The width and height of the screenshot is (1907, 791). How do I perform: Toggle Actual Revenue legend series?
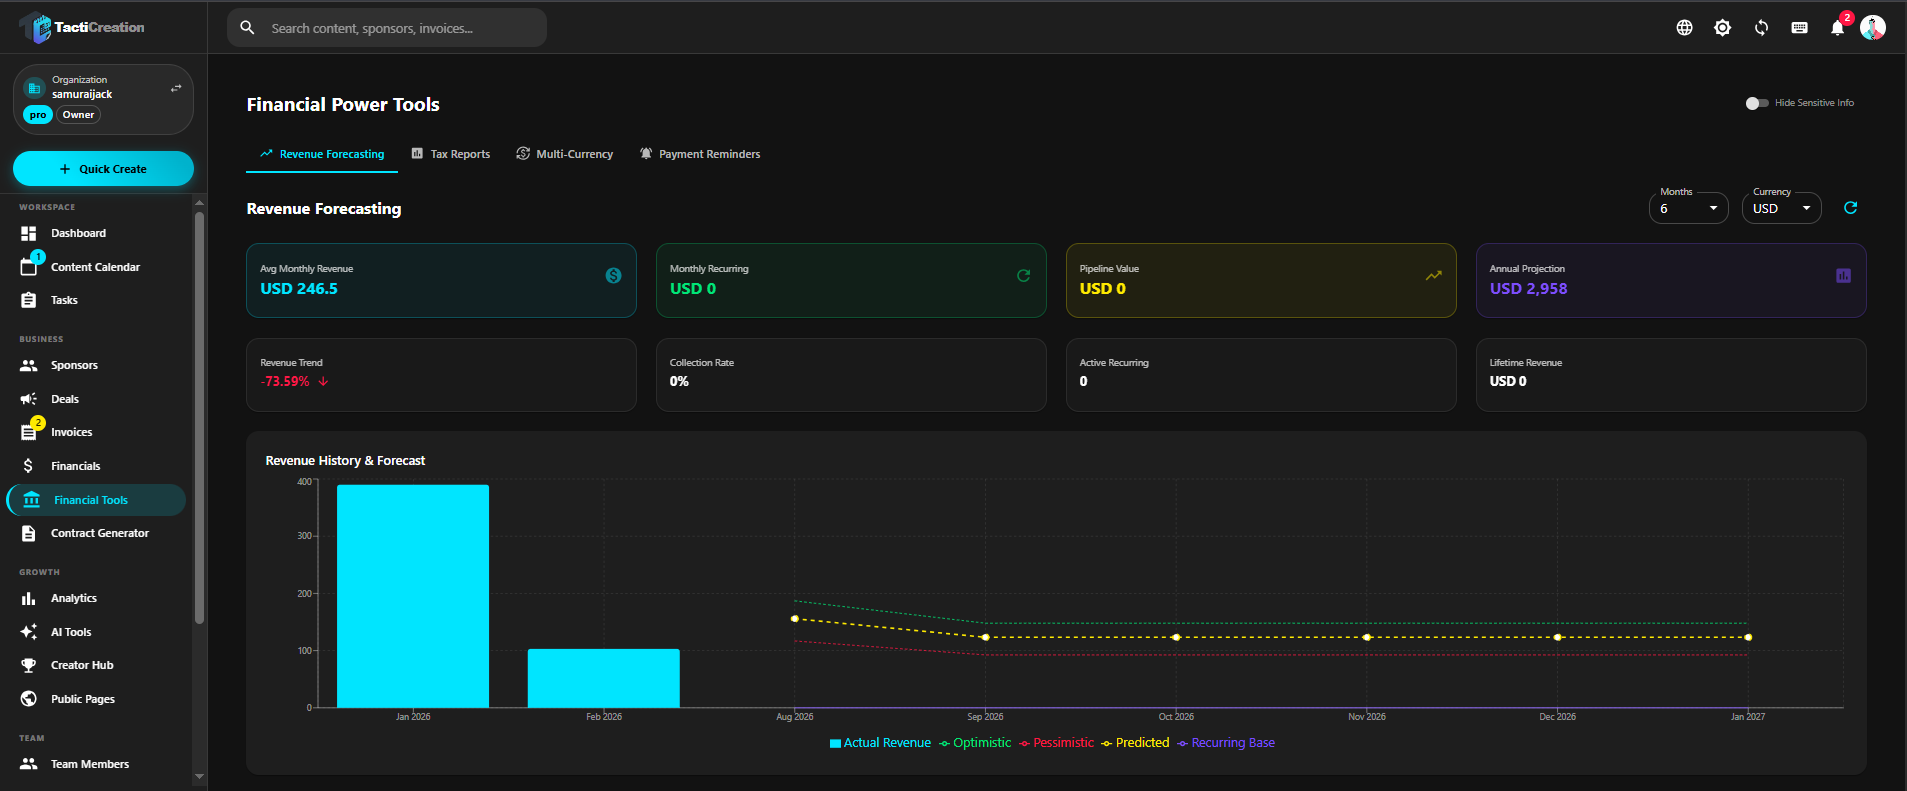(x=880, y=743)
